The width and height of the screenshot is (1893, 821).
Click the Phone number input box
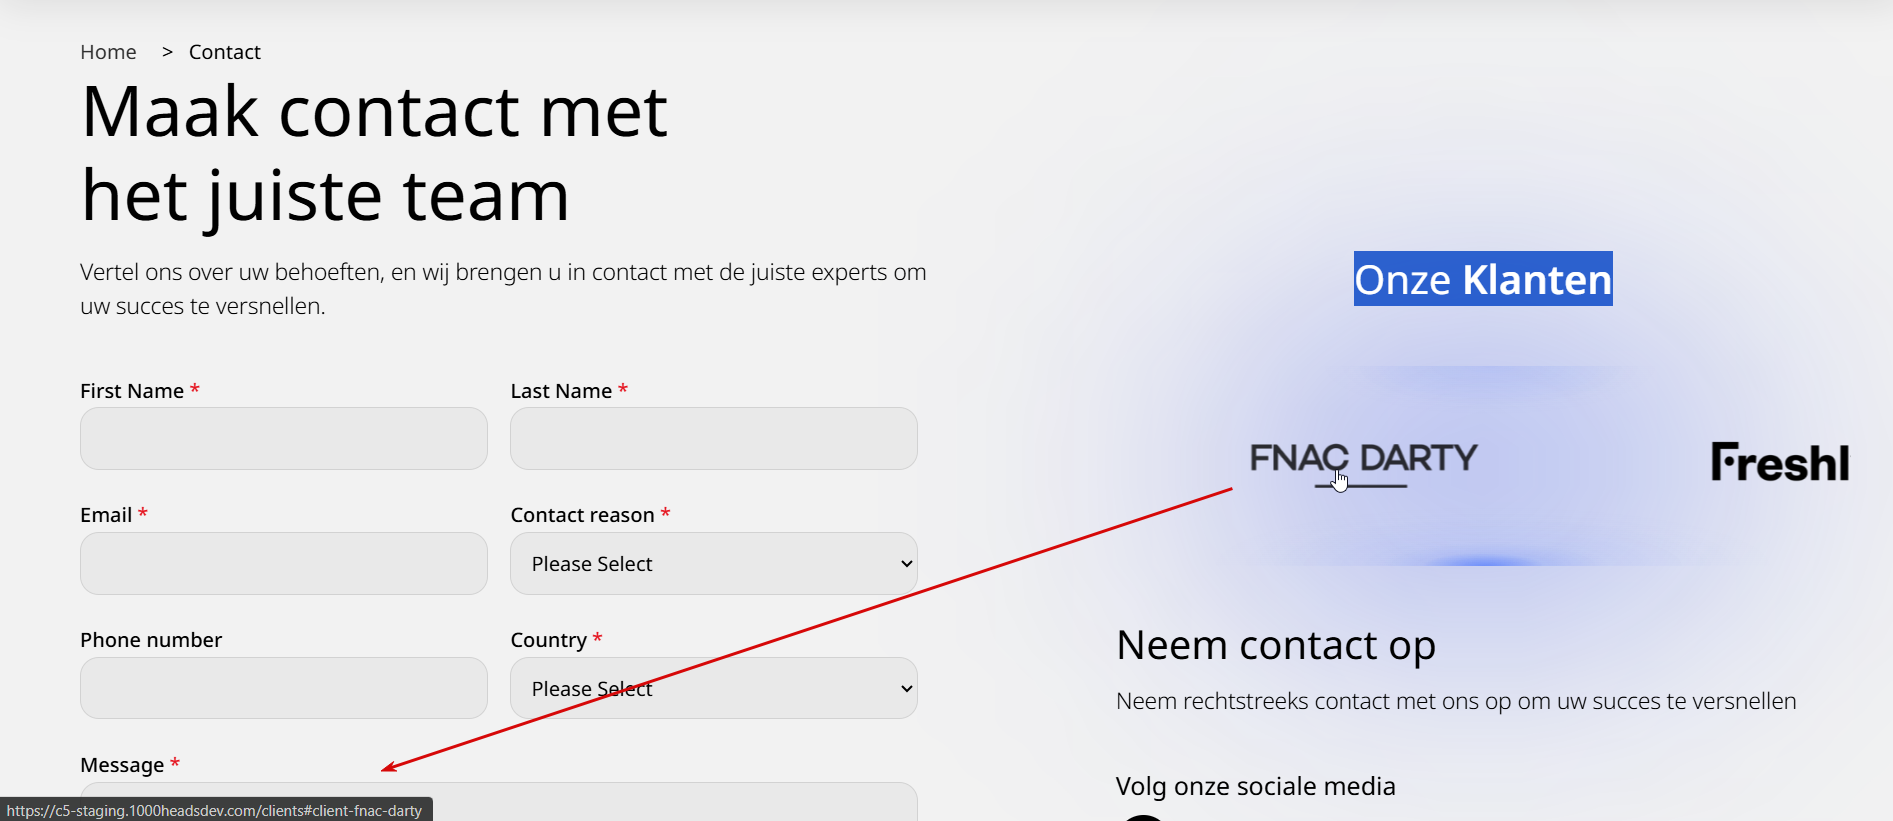[x=283, y=689]
